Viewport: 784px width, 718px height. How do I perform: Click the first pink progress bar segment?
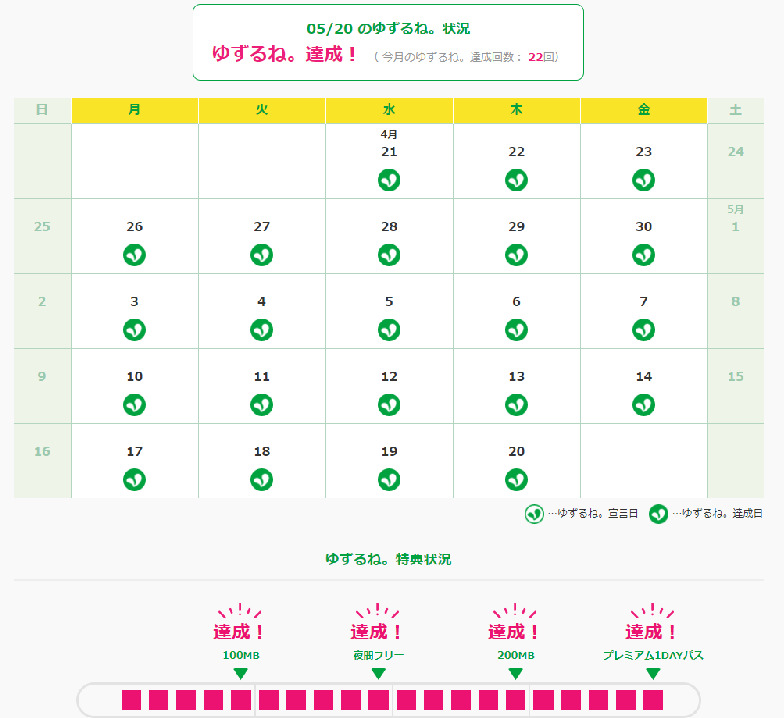(x=131, y=699)
